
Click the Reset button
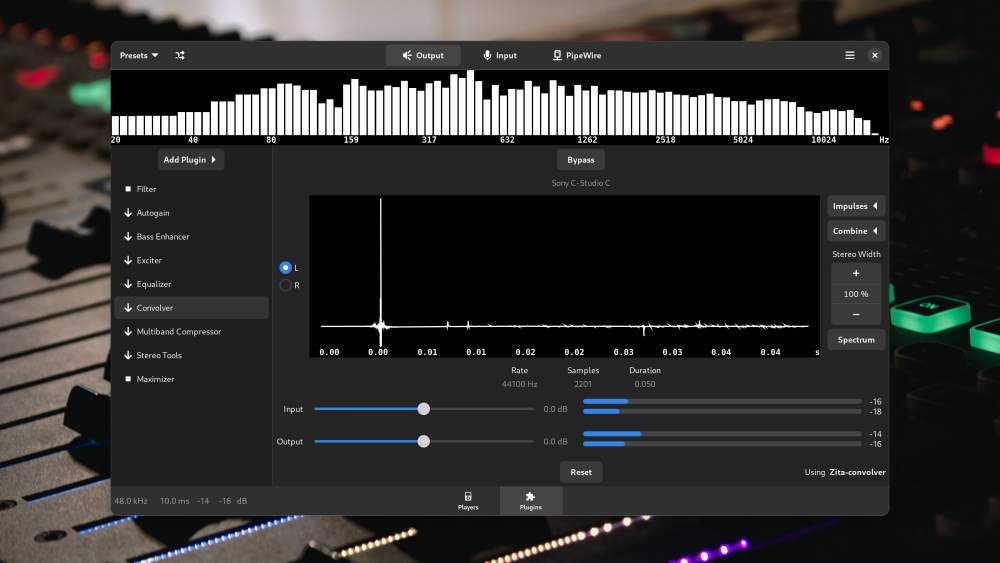(x=580, y=472)
